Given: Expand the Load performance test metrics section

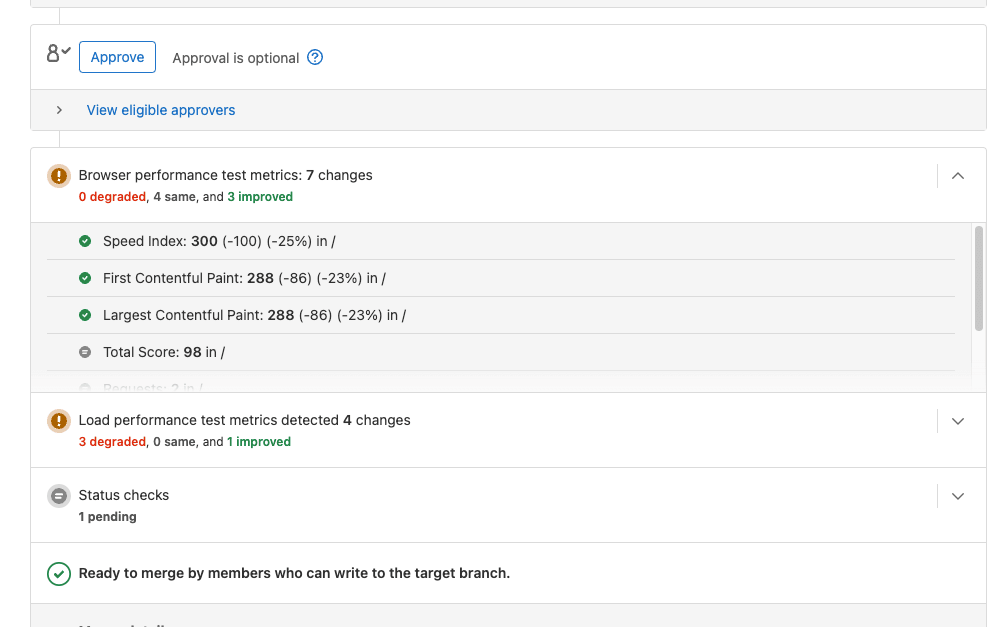Looking at the screenshot, I should (957, 420).
